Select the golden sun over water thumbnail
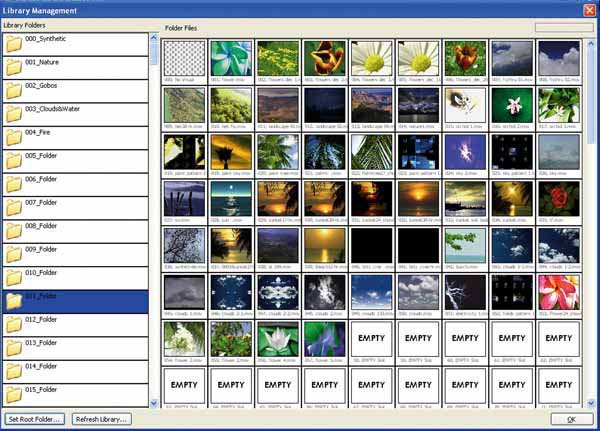 [x=324, y=246]
